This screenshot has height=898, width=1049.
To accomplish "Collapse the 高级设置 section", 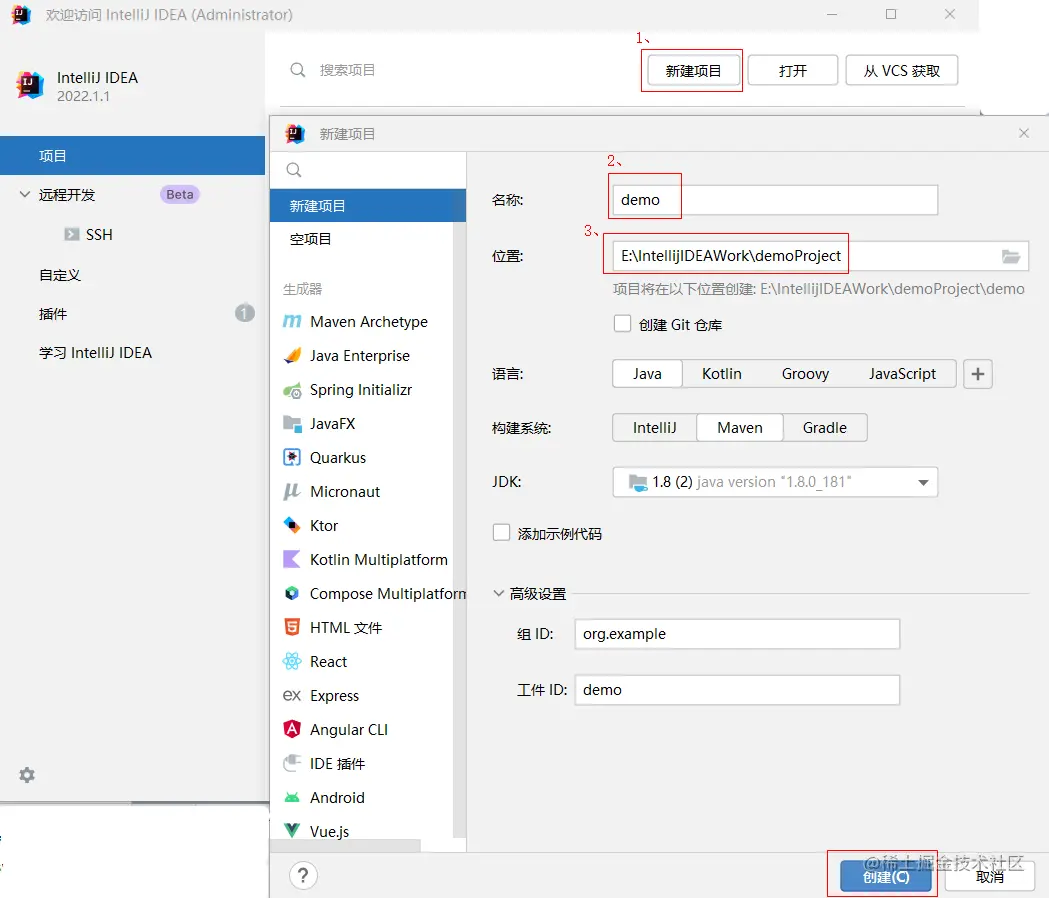I will point(498,594).
